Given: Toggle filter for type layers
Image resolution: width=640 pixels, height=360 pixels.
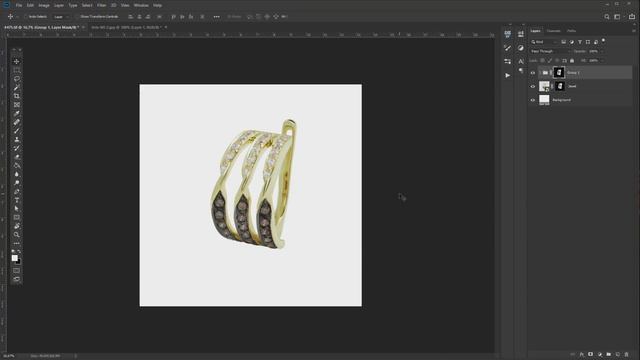Looking at the screenshot, I should 580,42.
